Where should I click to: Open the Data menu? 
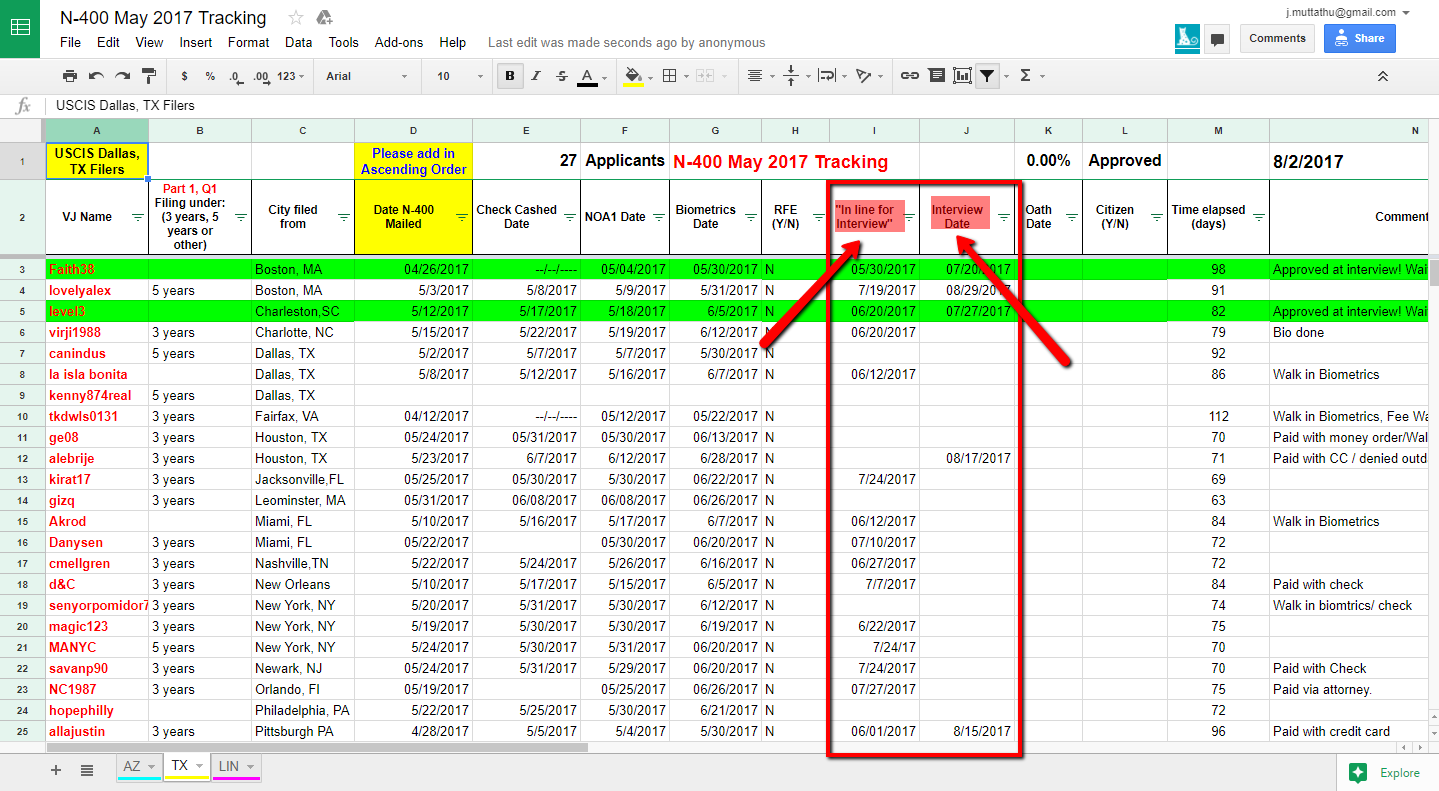point(298,43)
